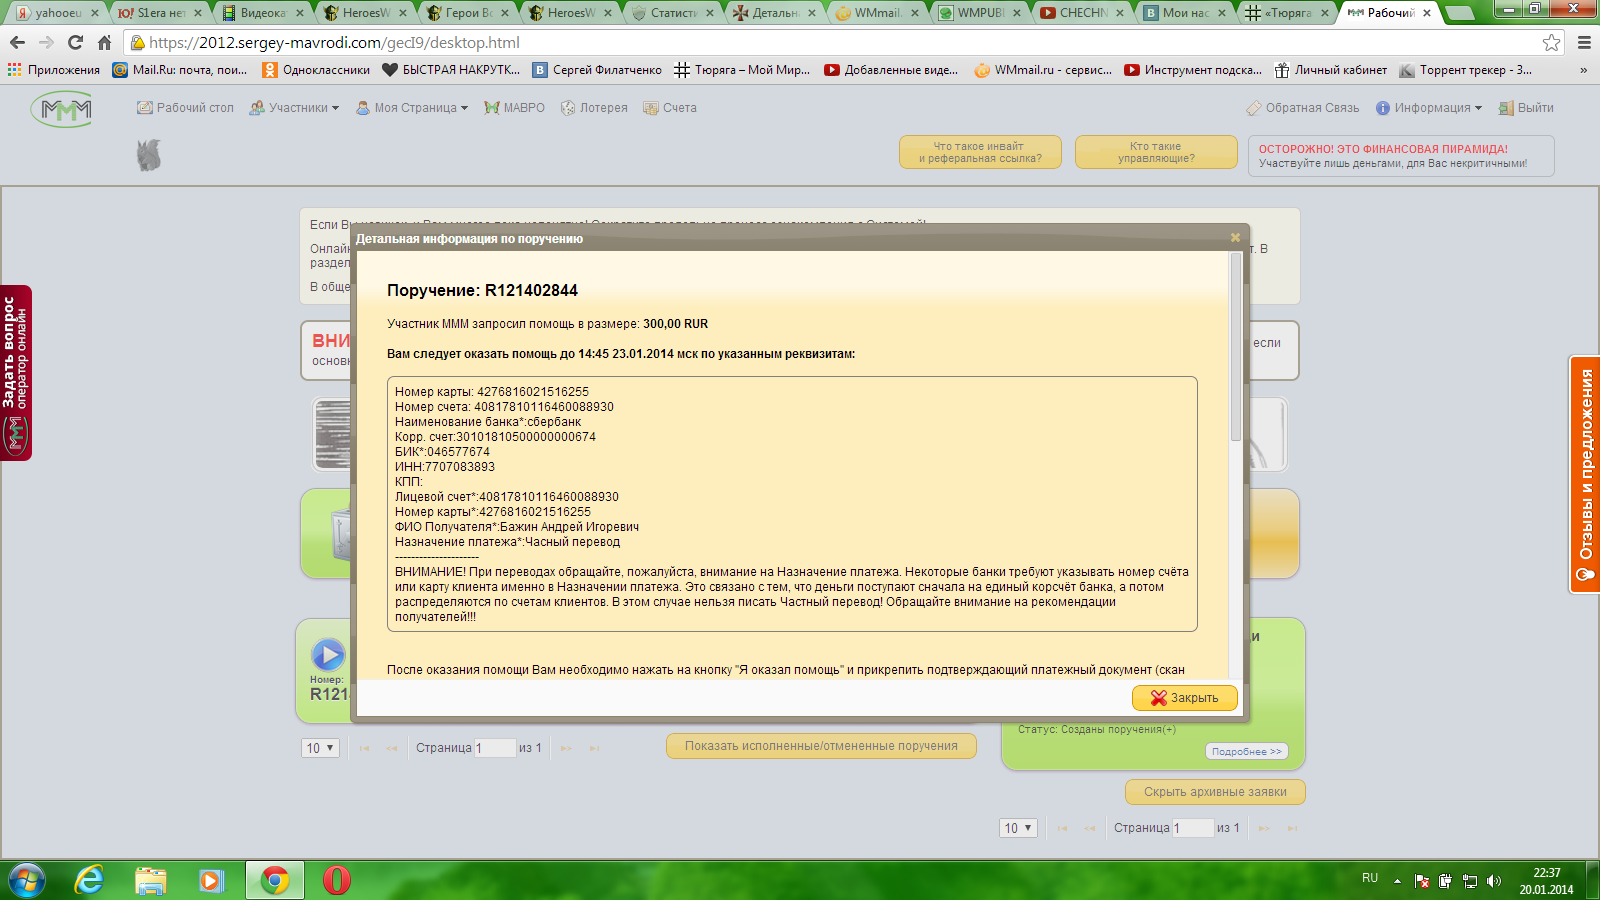Open Windows Explorer taskbar icon

[x=150, y=880]
